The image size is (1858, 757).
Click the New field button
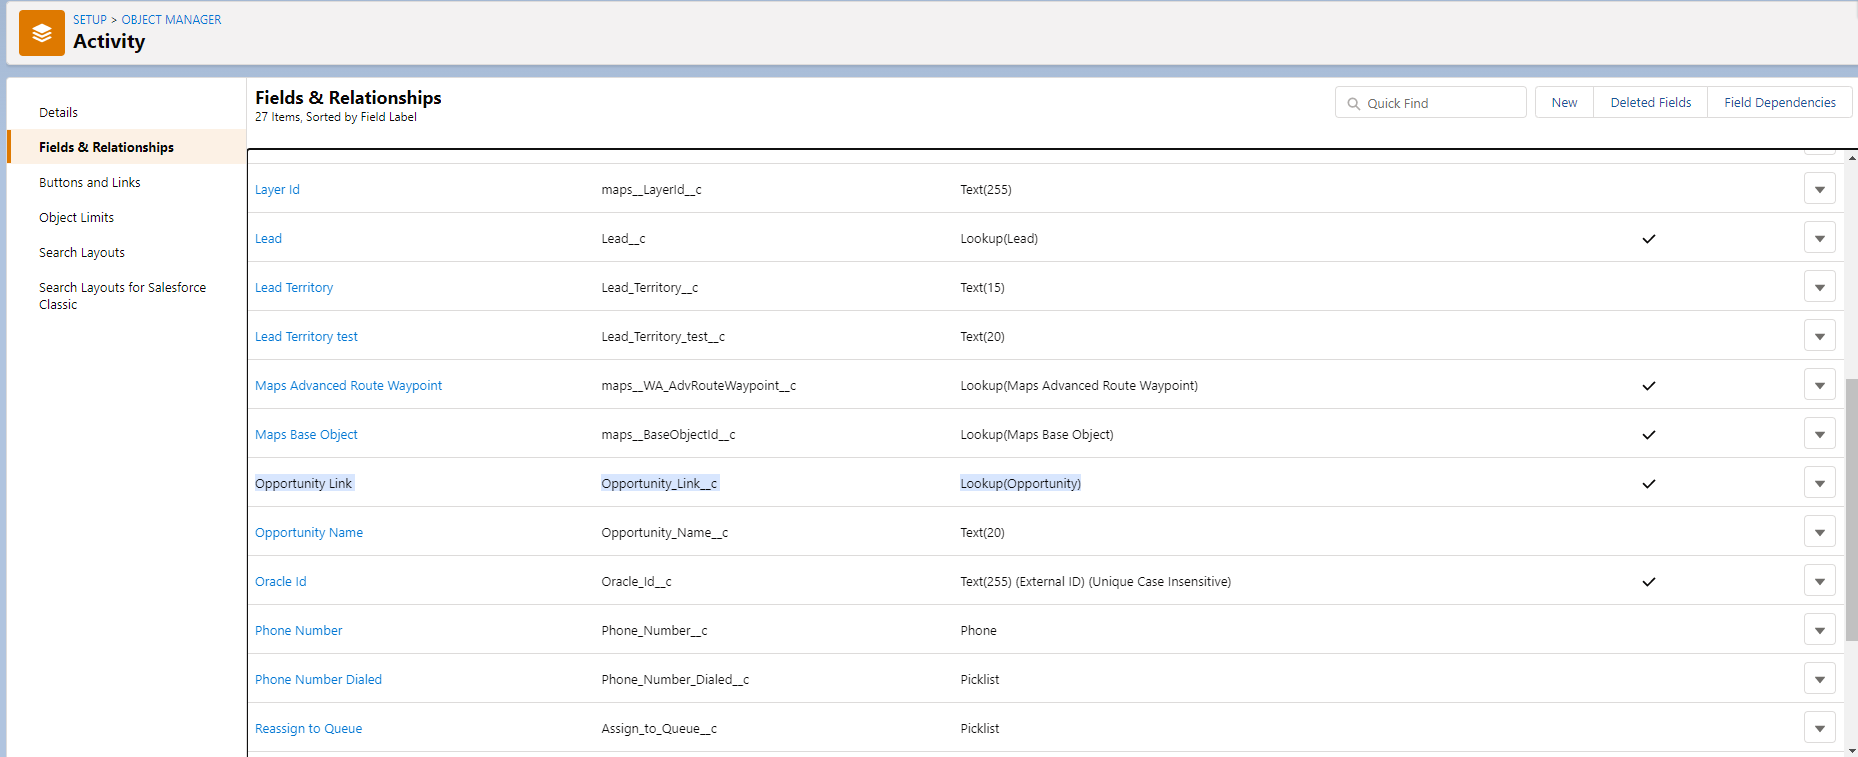(1564, 102)
